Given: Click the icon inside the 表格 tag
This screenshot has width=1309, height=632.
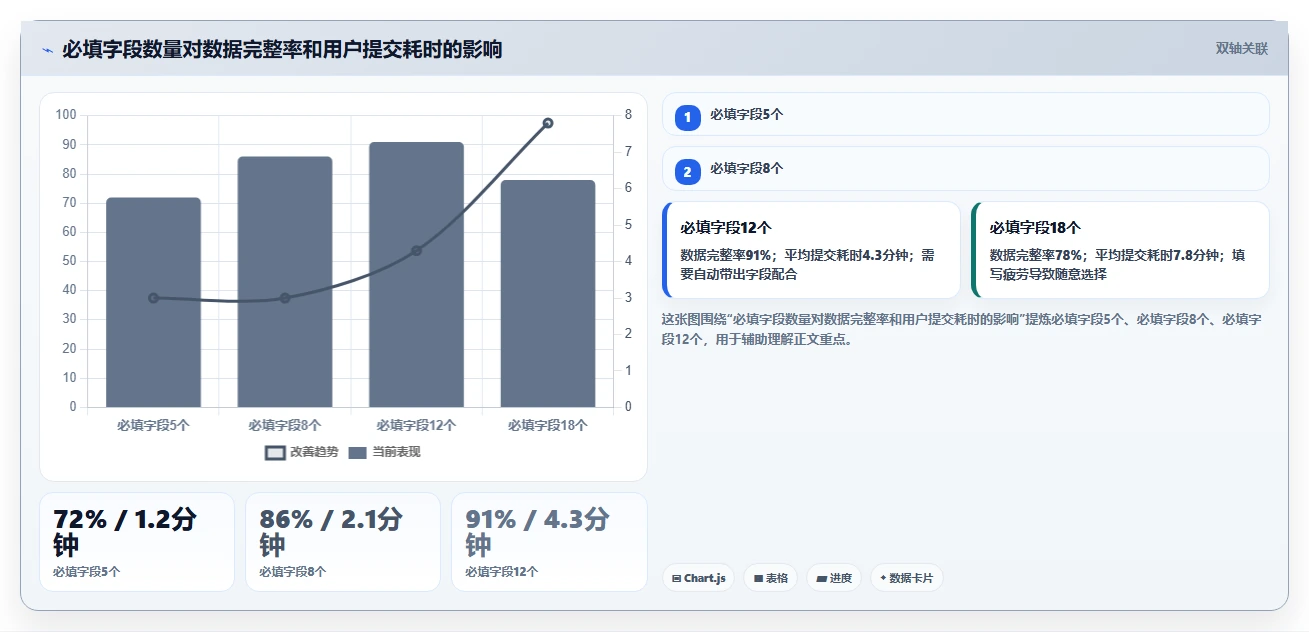Looking at the screenshot, I should click(758, 578).
